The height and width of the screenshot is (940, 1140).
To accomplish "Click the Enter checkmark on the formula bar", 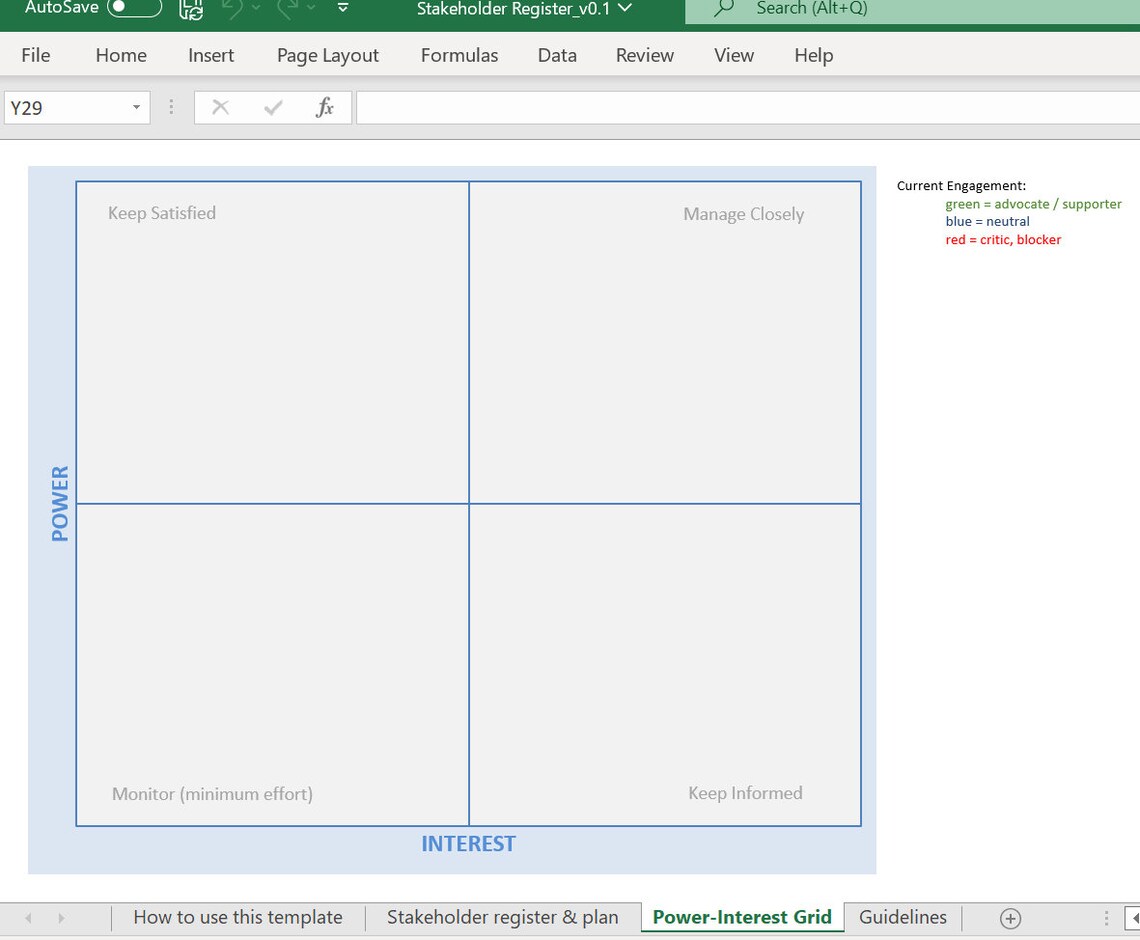I will click(272, 107).
